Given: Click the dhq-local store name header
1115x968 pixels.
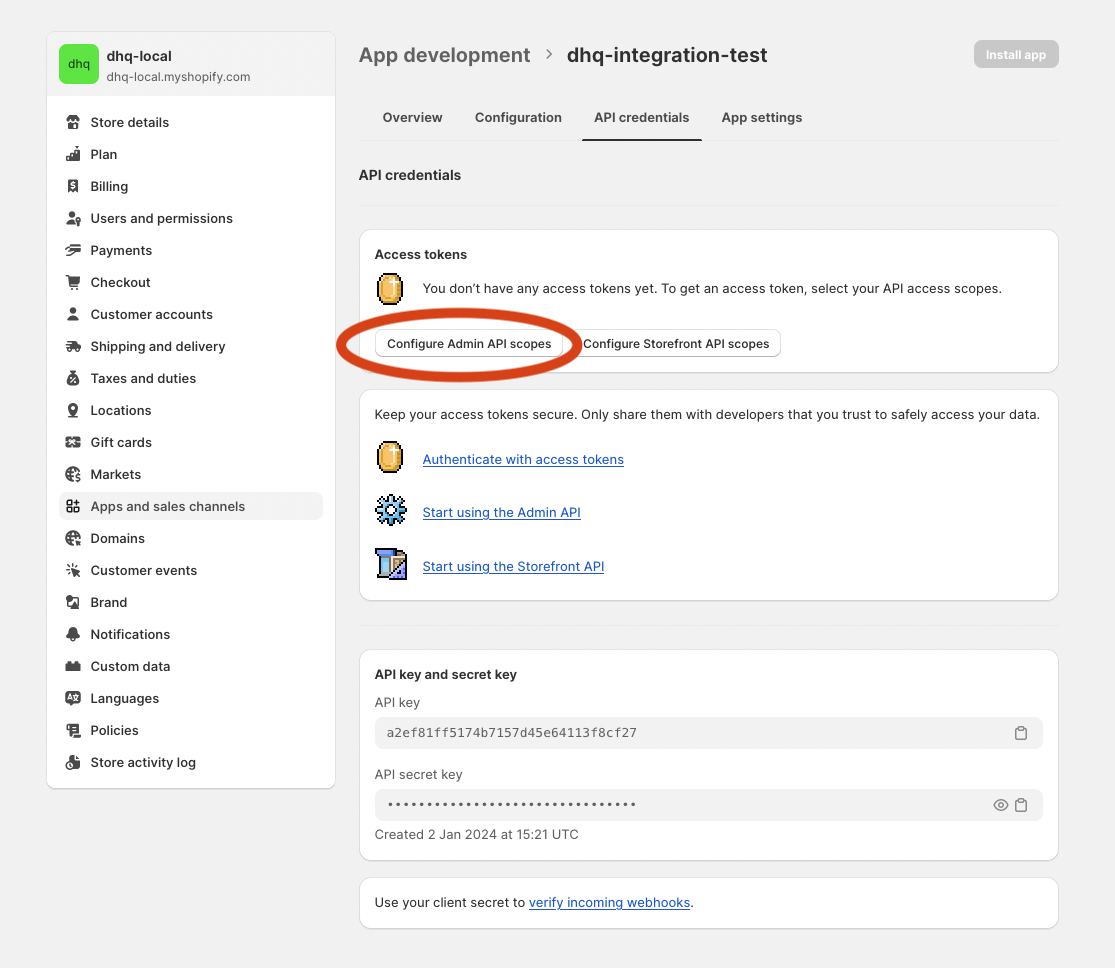Looking at the screenshot, I should pos(139,56).
